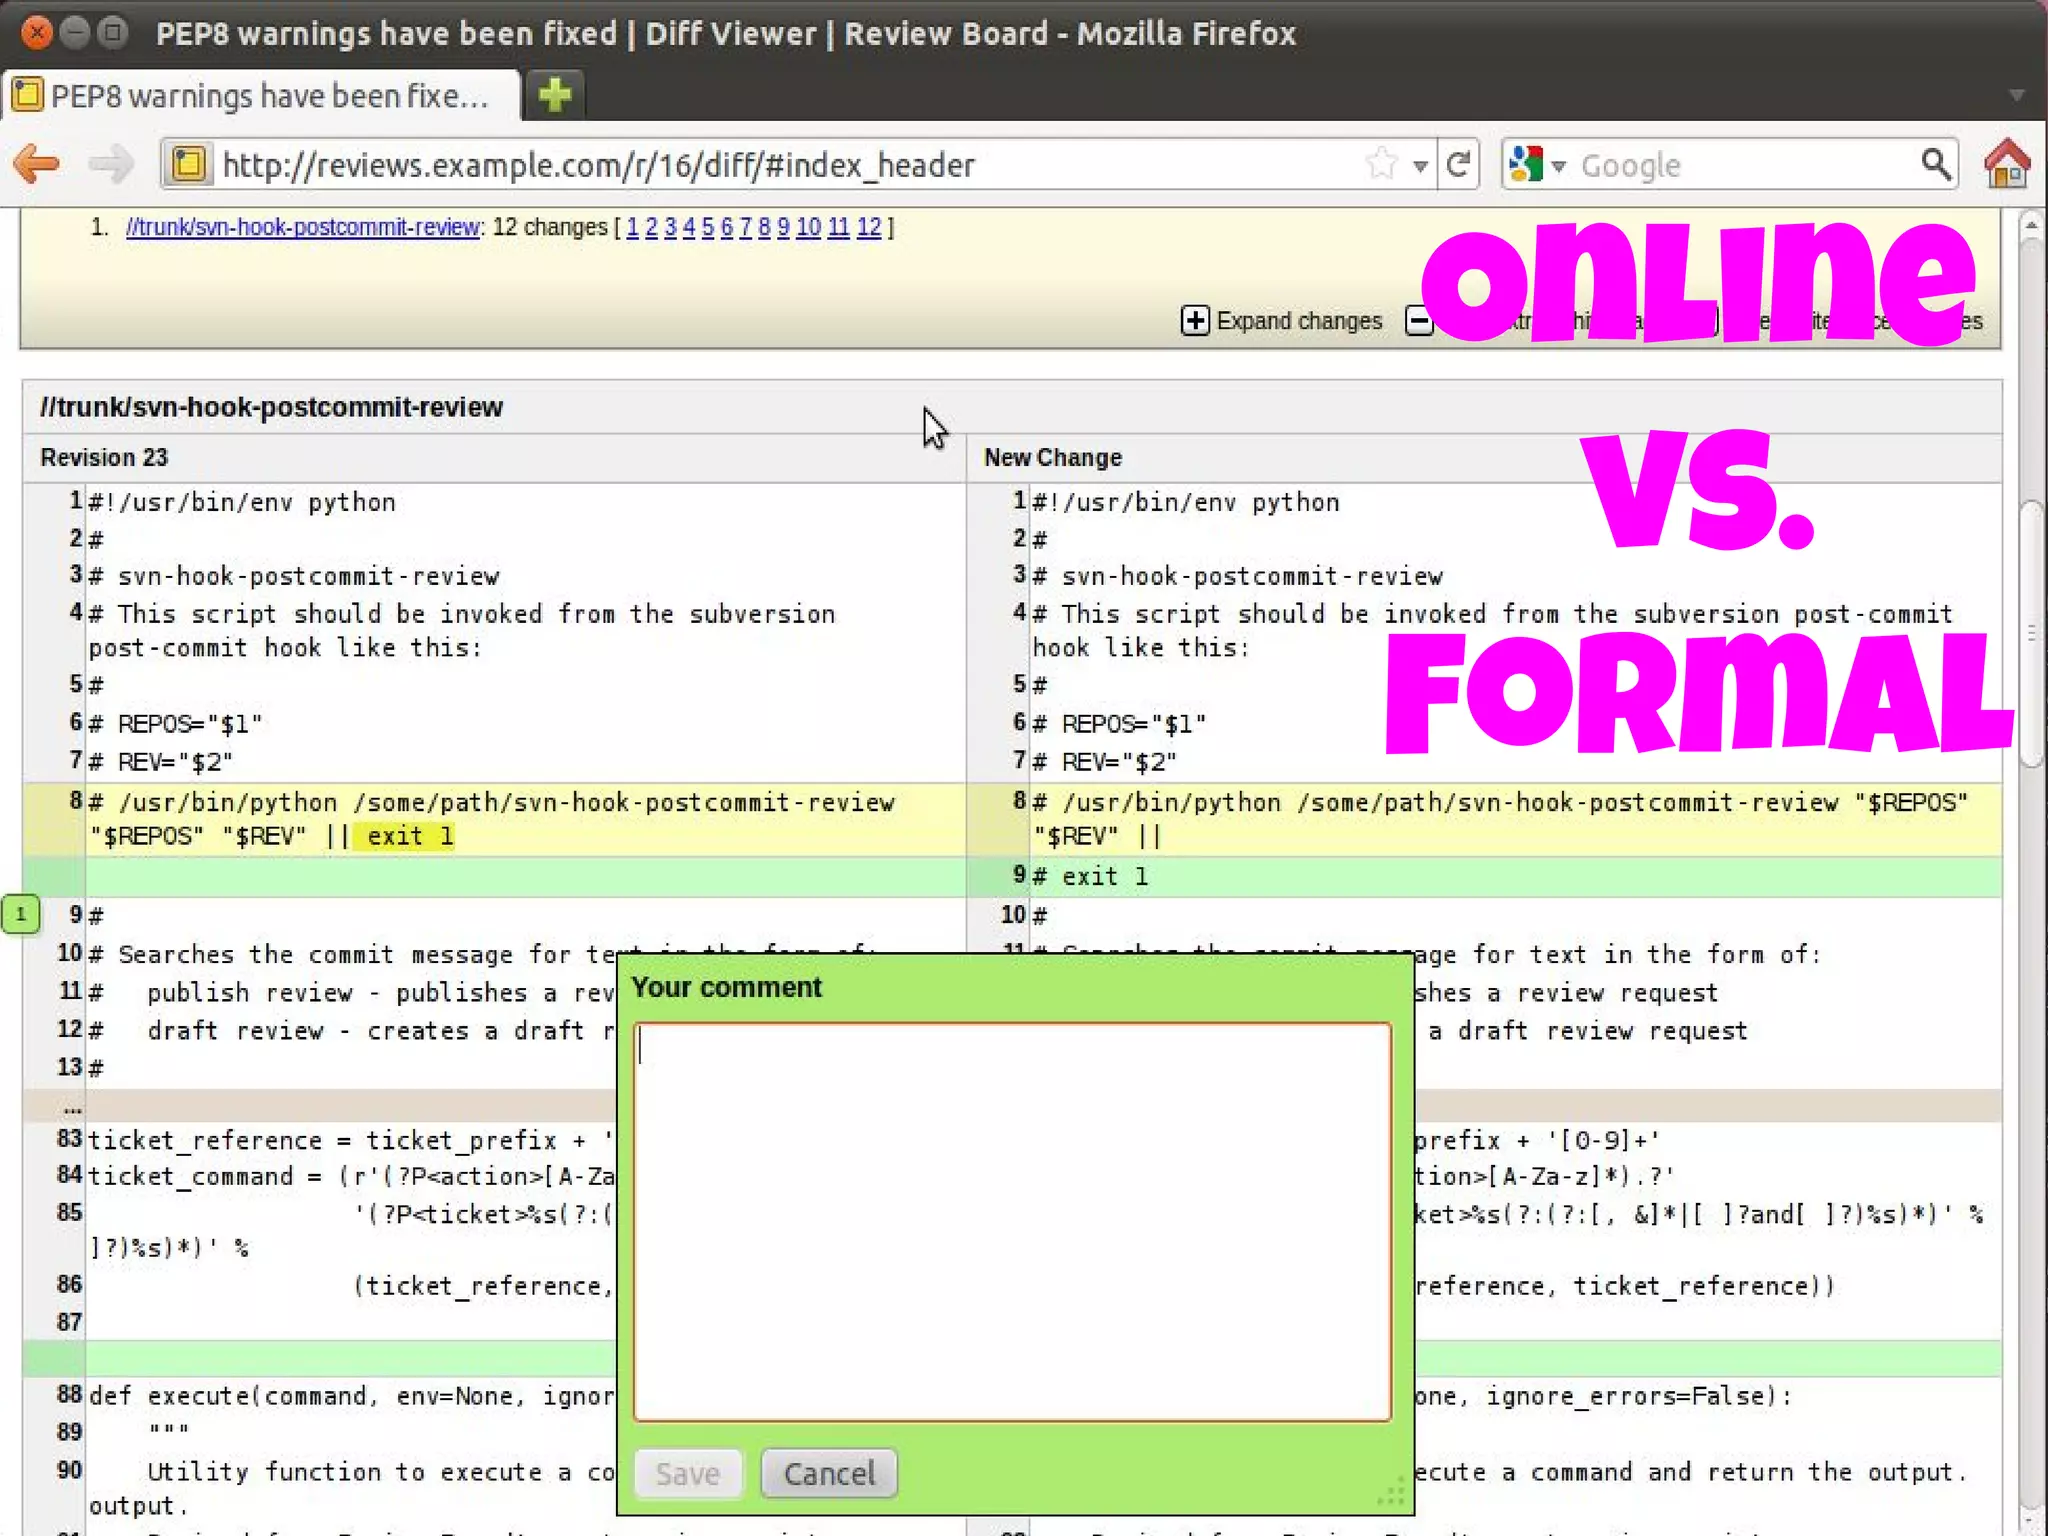Go back with the browser back arrow
Viewport: 2048px width, 1536px height.
(x=38, y=164)
